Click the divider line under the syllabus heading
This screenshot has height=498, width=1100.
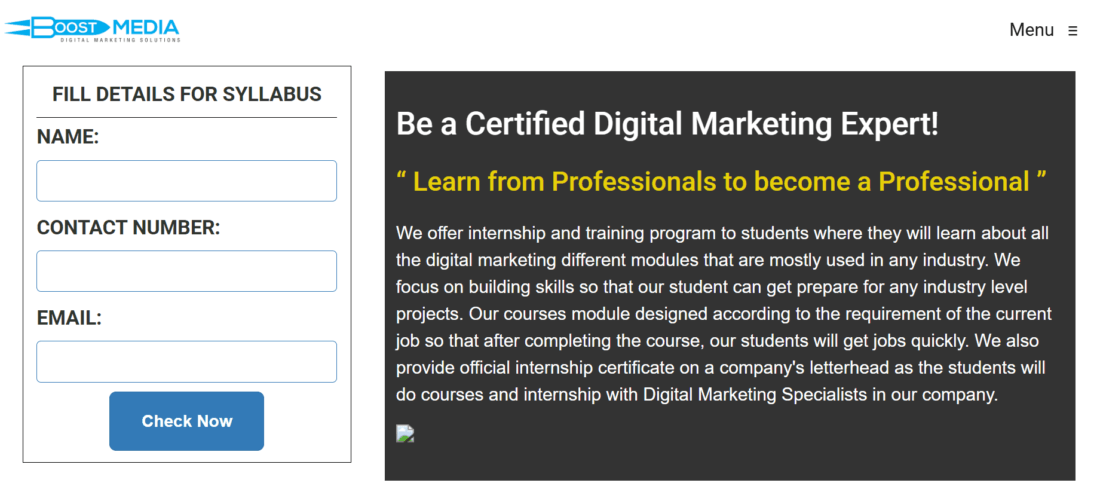pyautogui.click(x=187, y=118)
